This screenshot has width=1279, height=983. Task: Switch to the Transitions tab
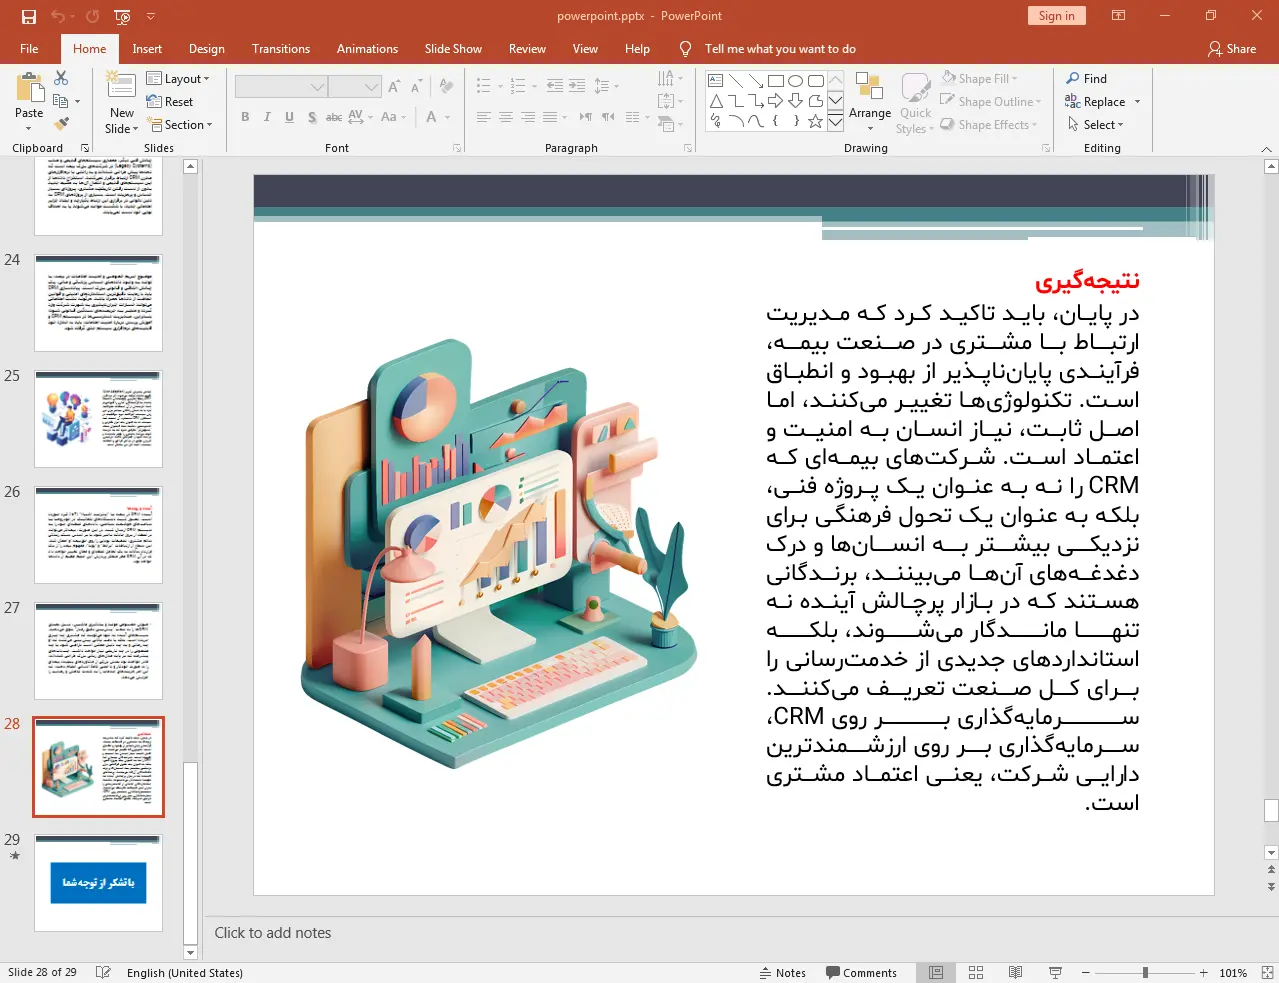click(281, 49)
